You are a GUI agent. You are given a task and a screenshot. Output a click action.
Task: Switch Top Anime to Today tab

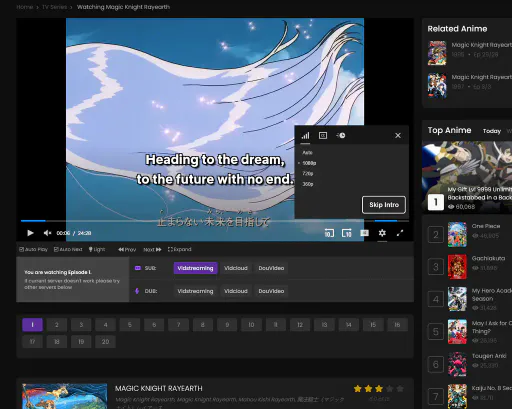(x=492, y=131)
